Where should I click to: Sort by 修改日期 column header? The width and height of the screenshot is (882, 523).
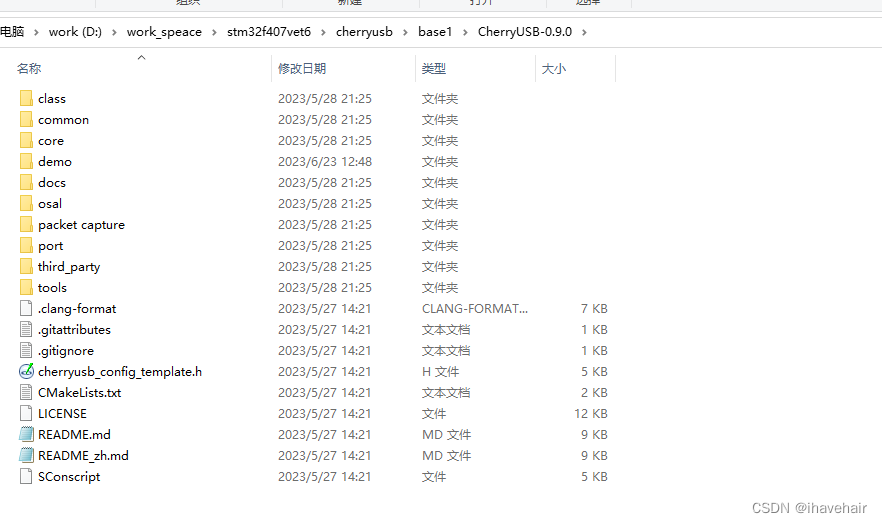302,69
